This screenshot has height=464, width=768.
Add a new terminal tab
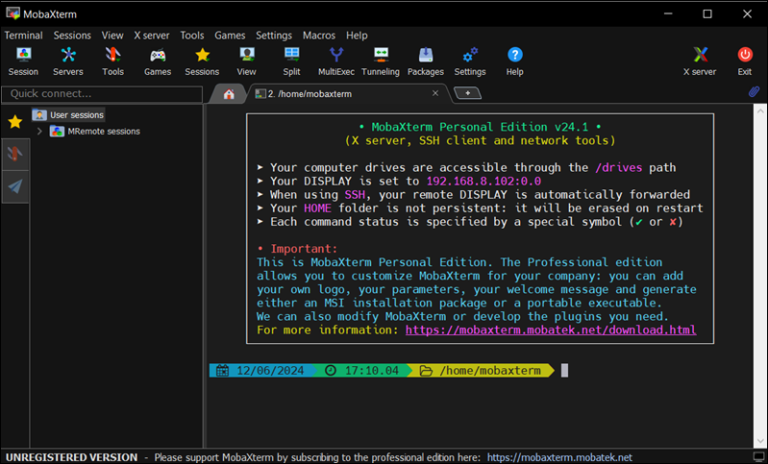coord(467,93)
